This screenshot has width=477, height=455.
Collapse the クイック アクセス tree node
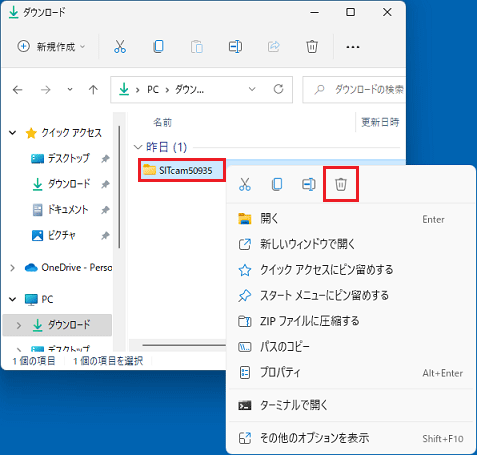[x=12, y=133]
